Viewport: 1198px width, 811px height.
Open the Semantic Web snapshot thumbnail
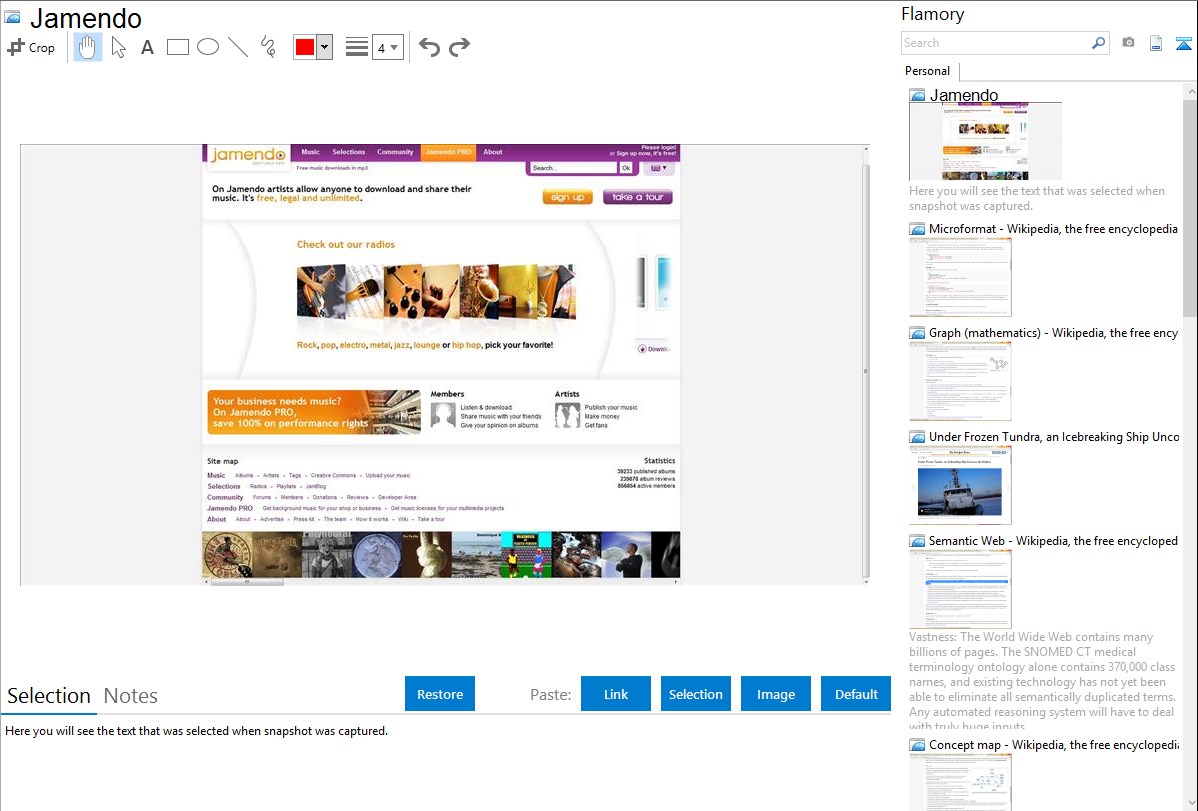pyautogui.click(x=960, y=589)
